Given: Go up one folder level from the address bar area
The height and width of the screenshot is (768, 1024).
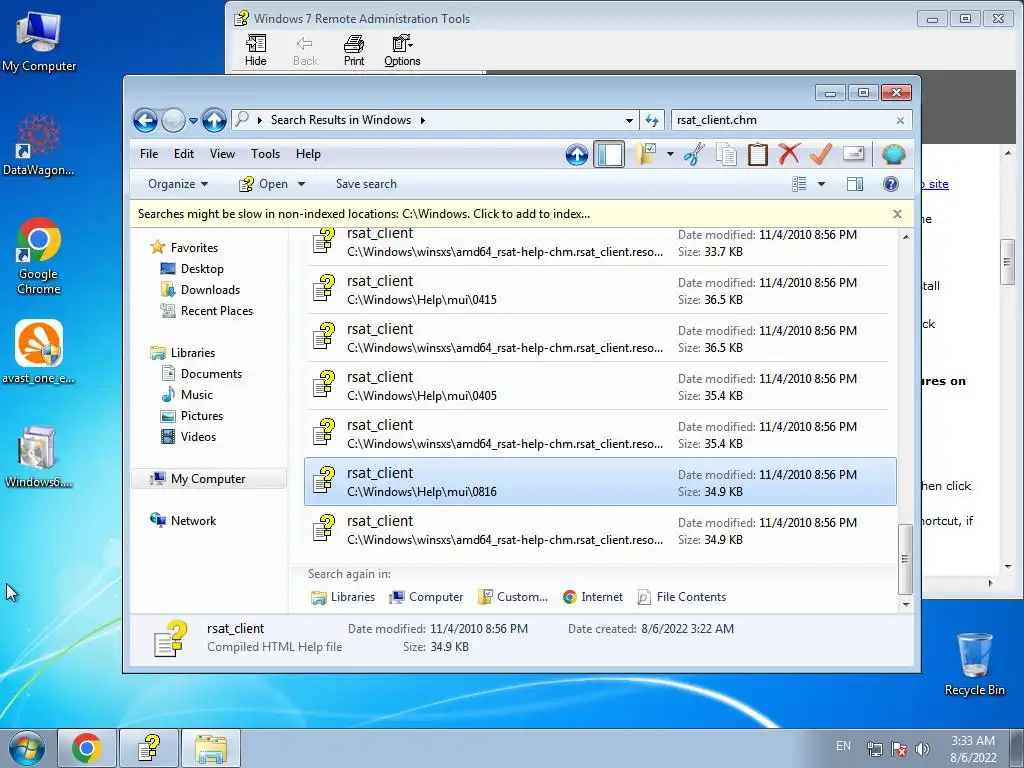Looking at the screenshot, I should tap(214, 120).
